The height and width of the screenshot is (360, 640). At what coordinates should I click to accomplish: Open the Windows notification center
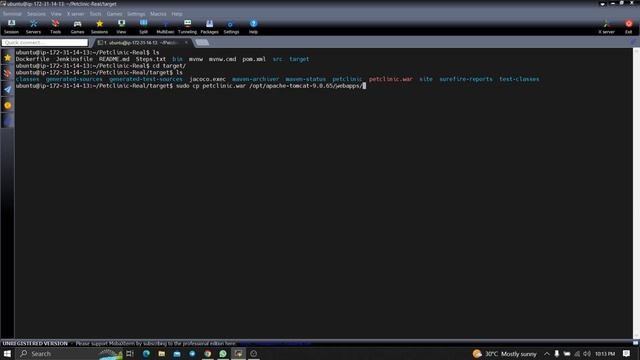[627, 353]
